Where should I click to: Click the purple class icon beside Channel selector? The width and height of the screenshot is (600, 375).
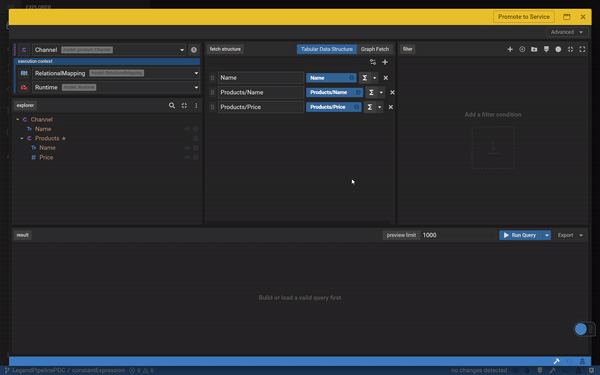[x=24, y=50]
